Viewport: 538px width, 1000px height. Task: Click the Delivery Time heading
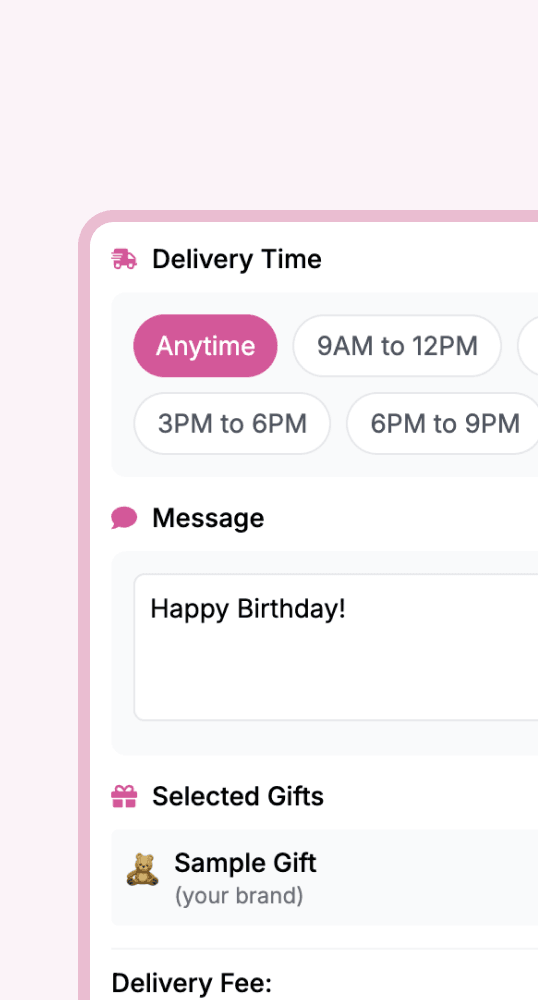[x=236, y=259]
